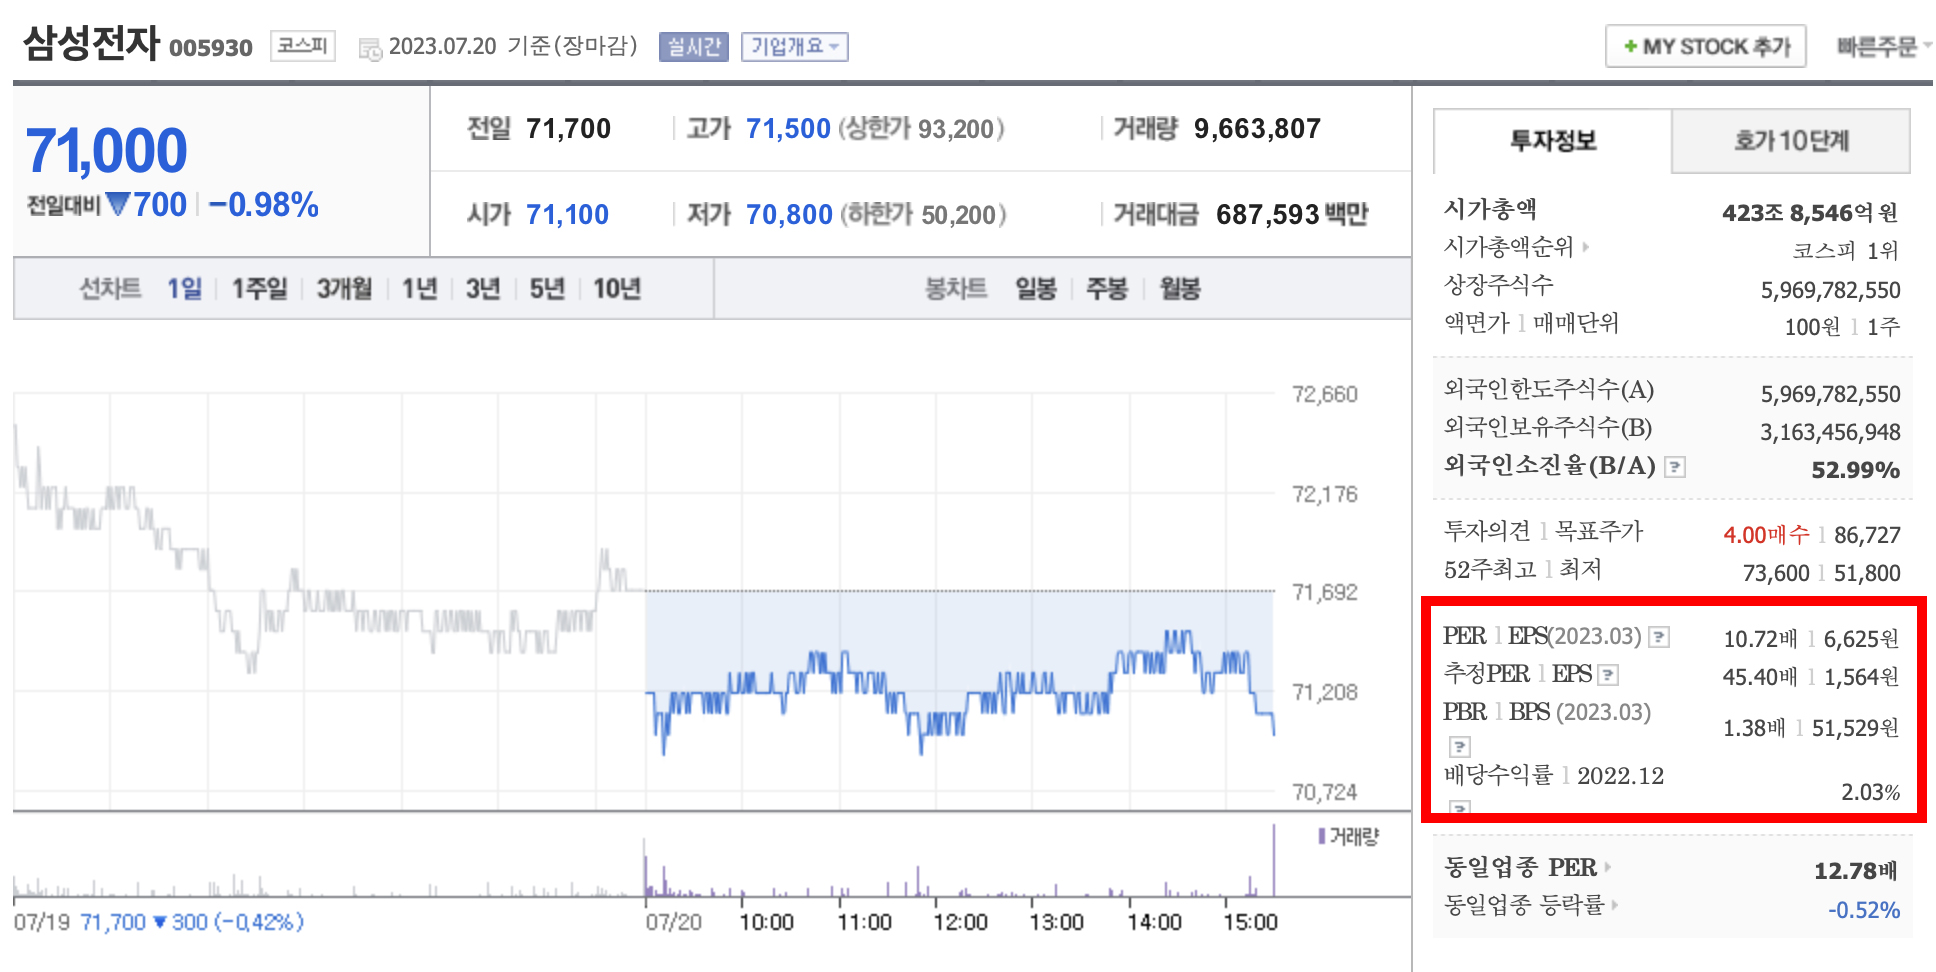Click the stock code 005930
The height and width of the screenshot is (972, 1936).
[x=211, y=48]
